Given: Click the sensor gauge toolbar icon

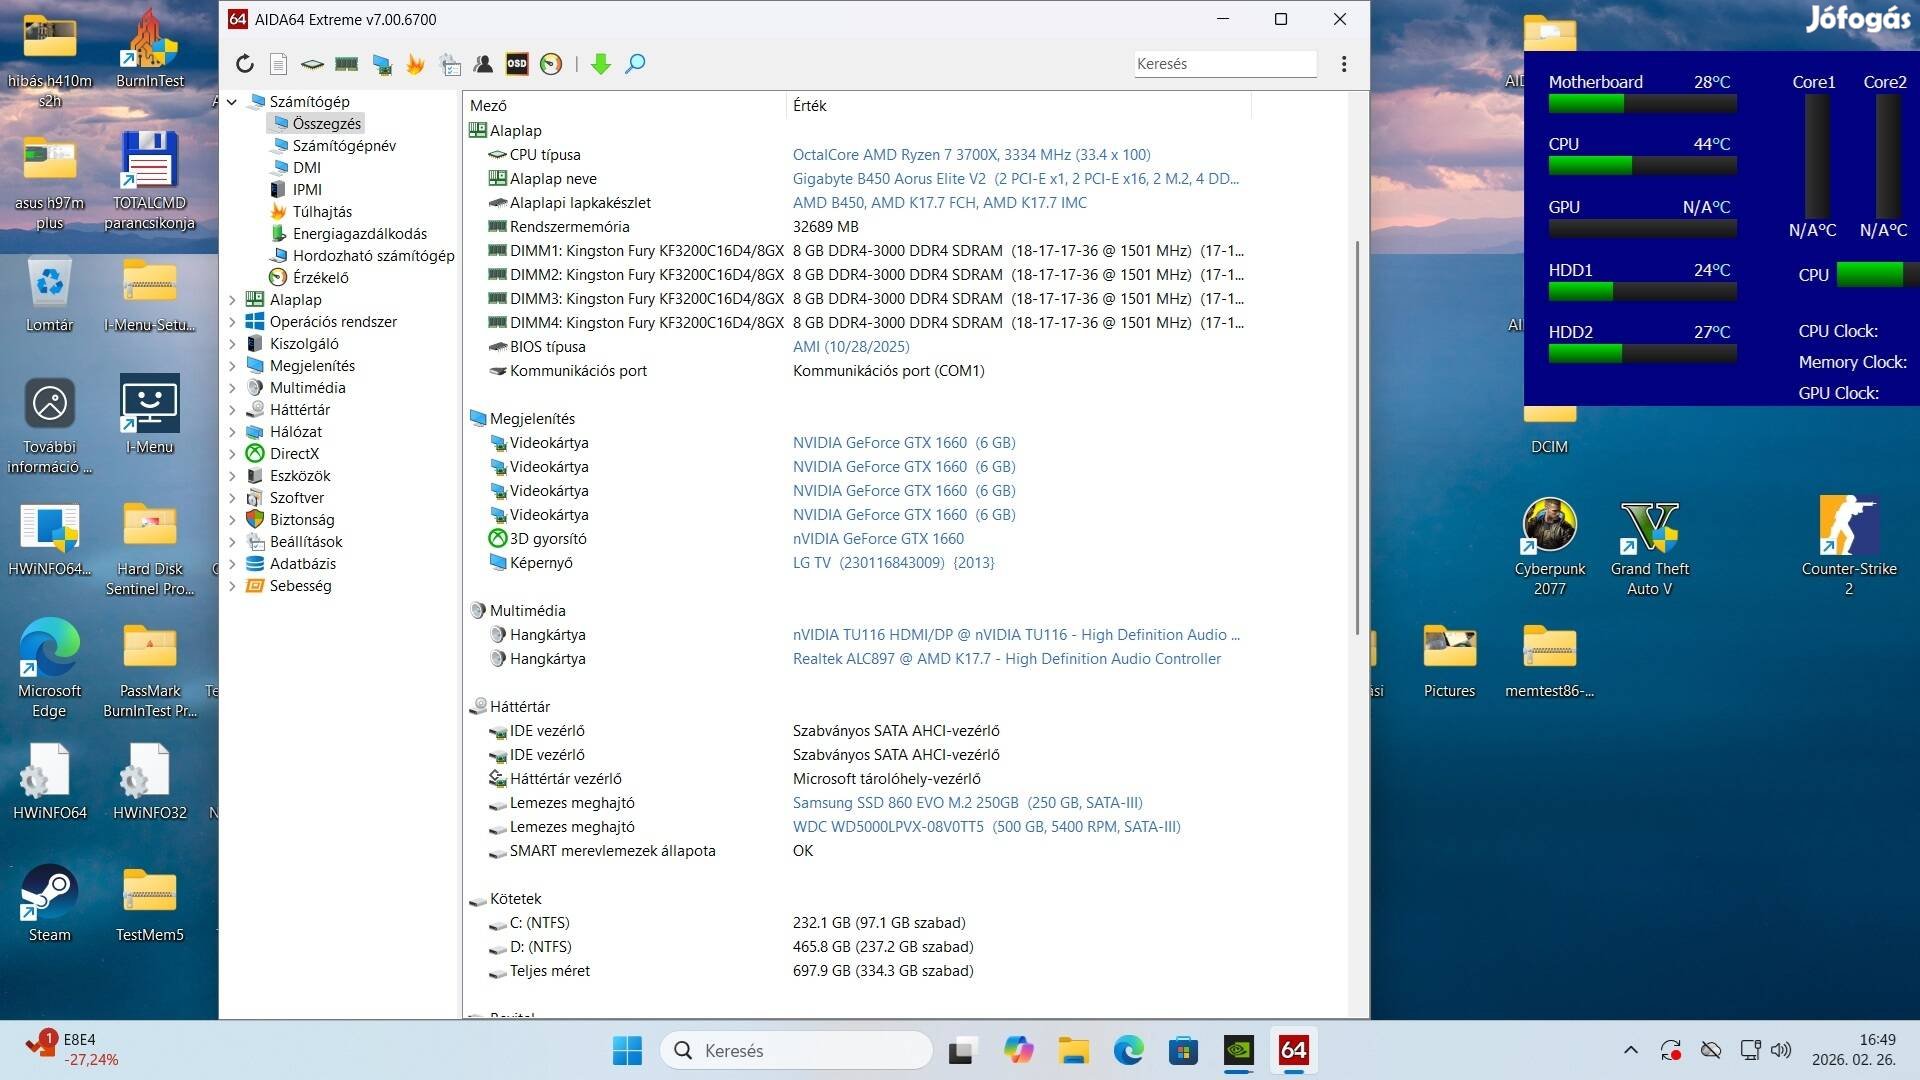Looking at the screenshot, I should pos(551,64).
